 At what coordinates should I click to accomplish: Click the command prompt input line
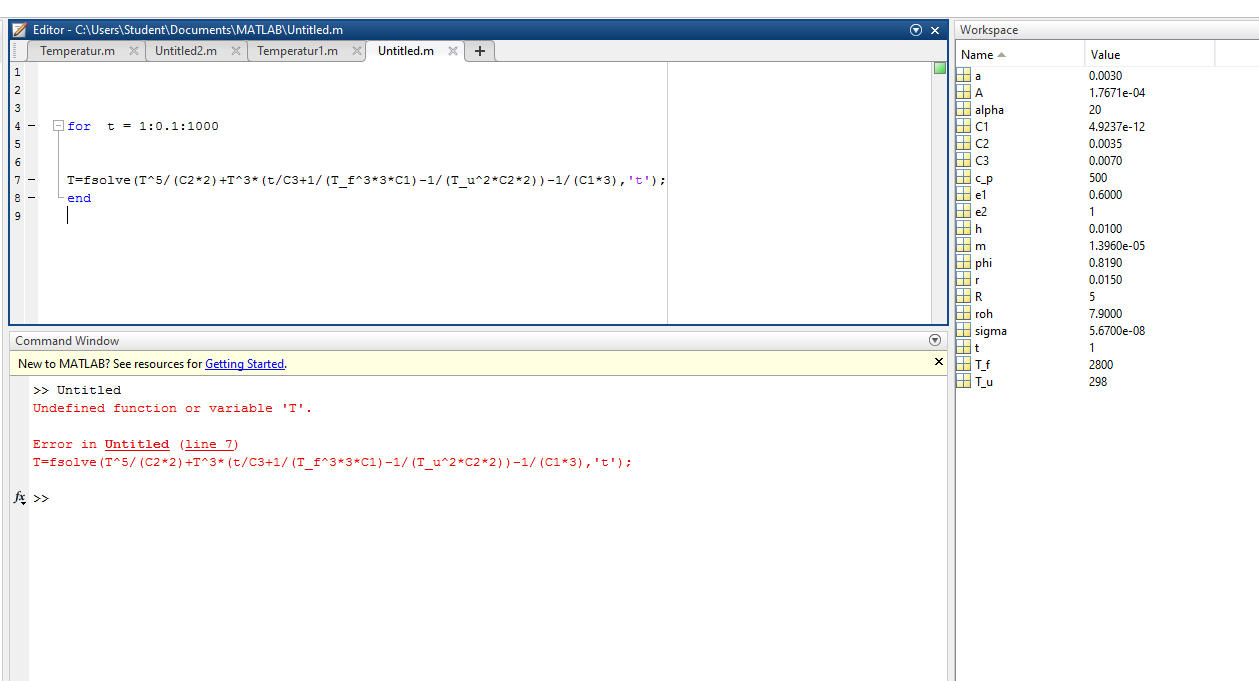tap(400, 498)
